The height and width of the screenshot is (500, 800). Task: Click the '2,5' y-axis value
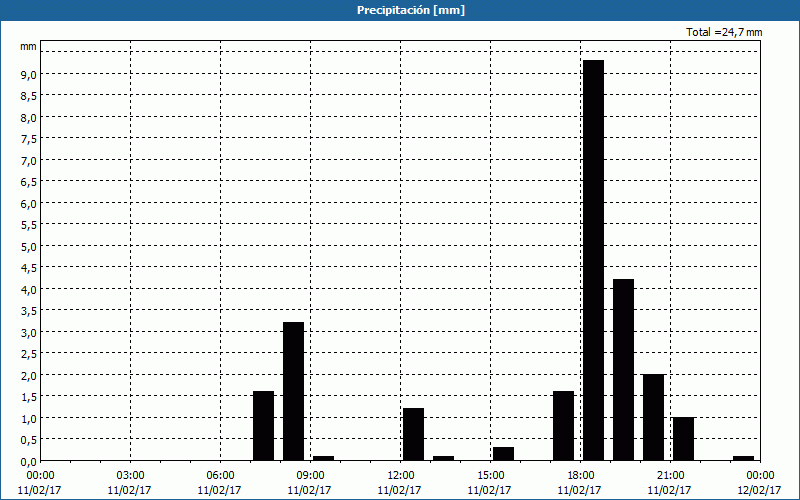[x=28, y=354]
